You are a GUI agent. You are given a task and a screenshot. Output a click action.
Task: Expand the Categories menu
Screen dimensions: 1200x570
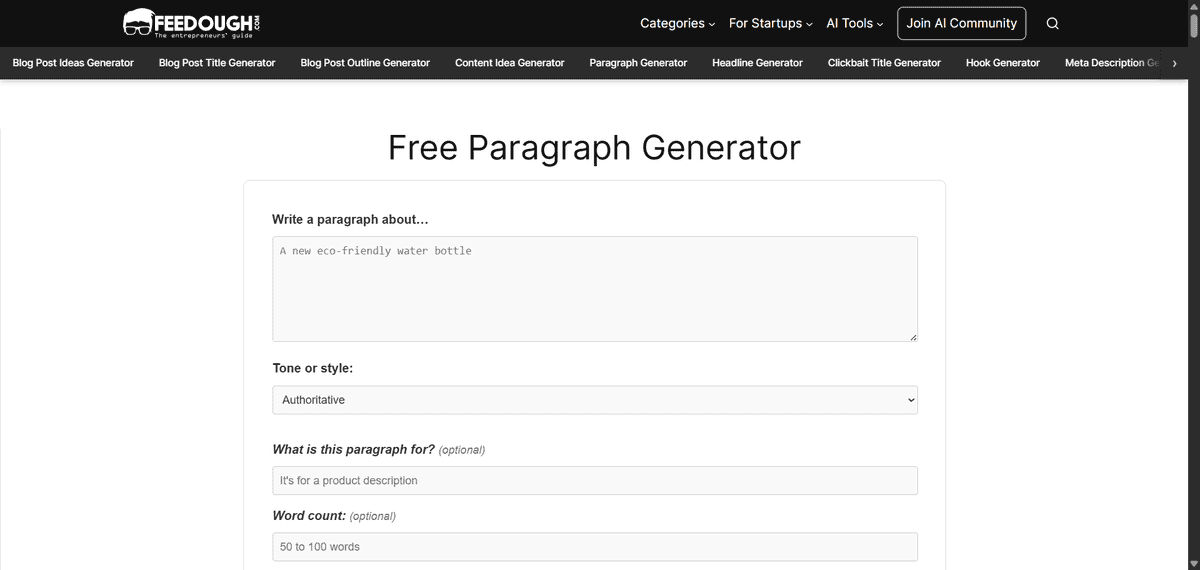[x=677, y=23]
